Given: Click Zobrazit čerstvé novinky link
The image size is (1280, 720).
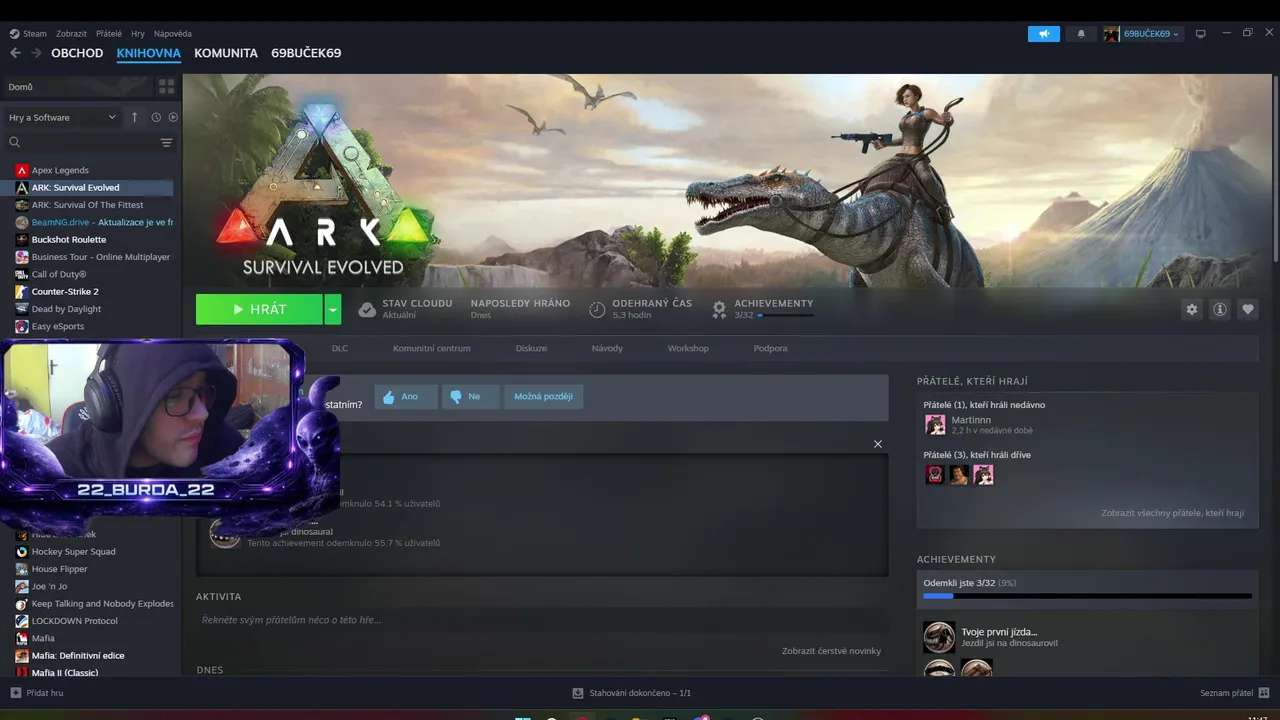Looking at the screenshot, I should pyautogui.click(x=831, y=651).
